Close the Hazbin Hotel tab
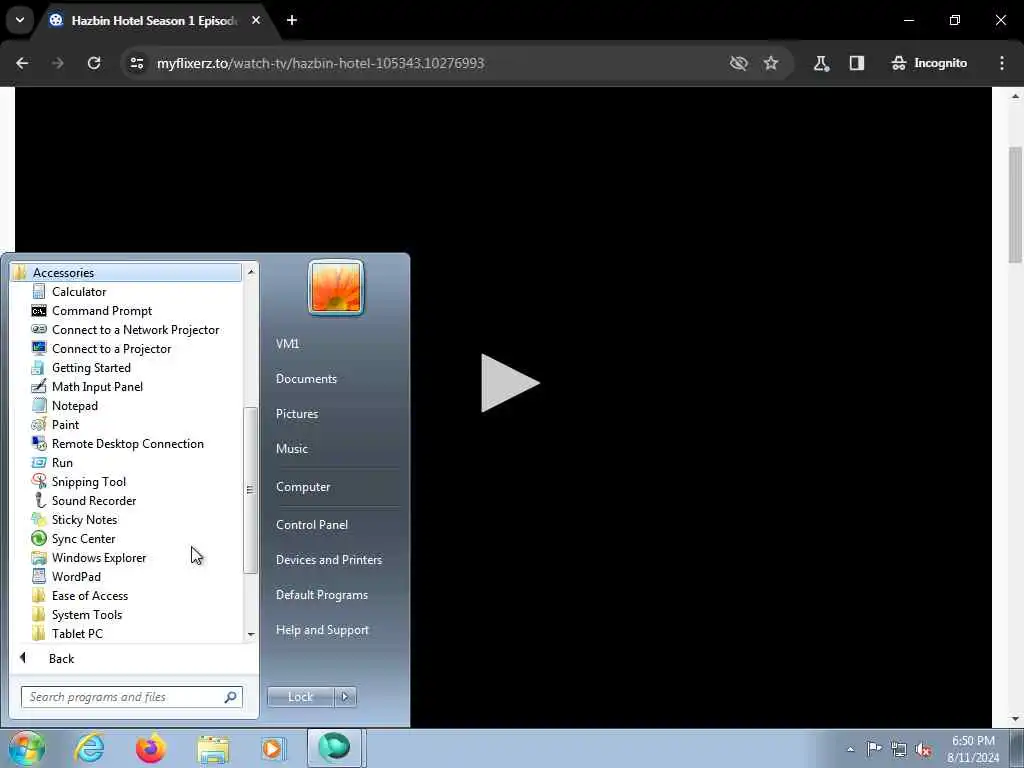This screenshot has width=1024, height=768. (256, 20)
